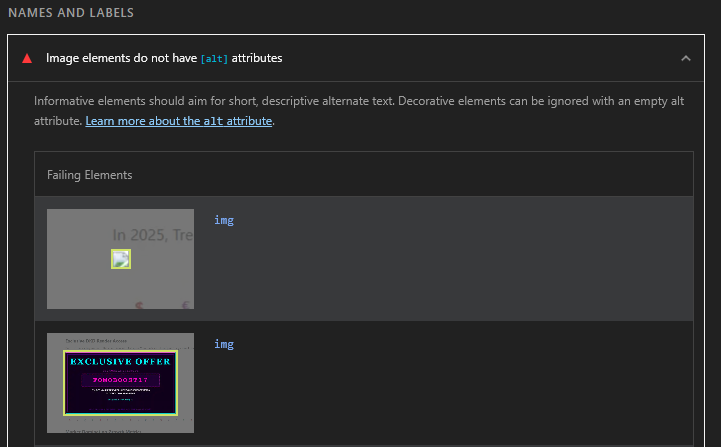The width and height of the screenshot is (721, 447).
Task: Click the 'In 2025' broken image thumbnail
Action: pos(120,259)
